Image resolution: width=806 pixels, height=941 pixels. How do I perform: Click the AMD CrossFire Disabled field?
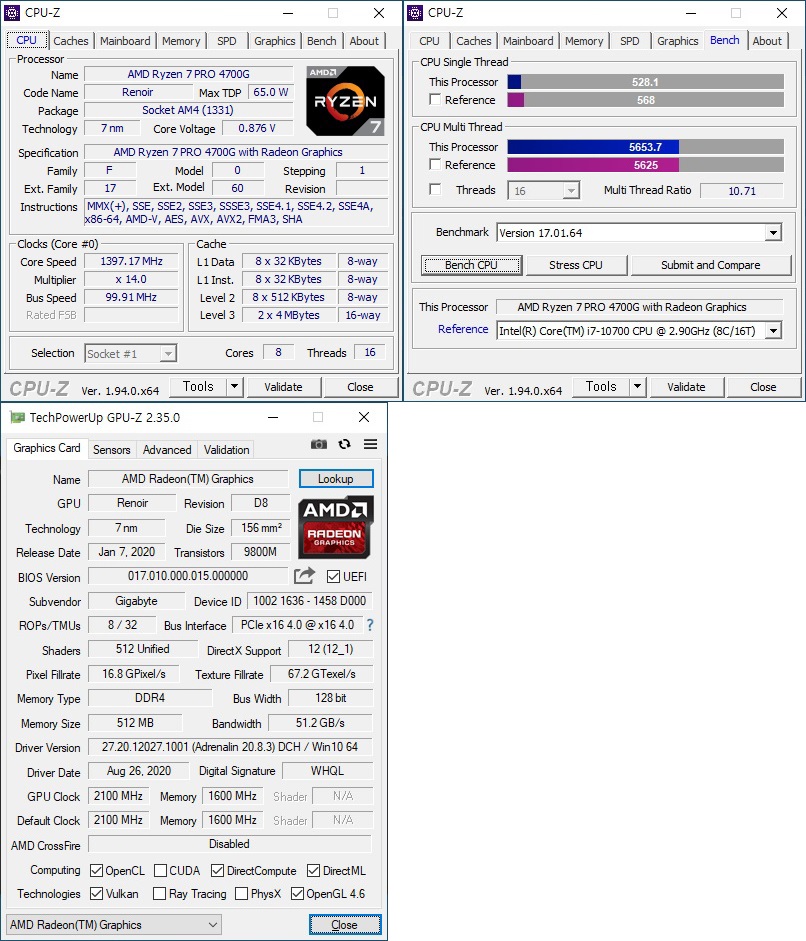click(230, 844)
